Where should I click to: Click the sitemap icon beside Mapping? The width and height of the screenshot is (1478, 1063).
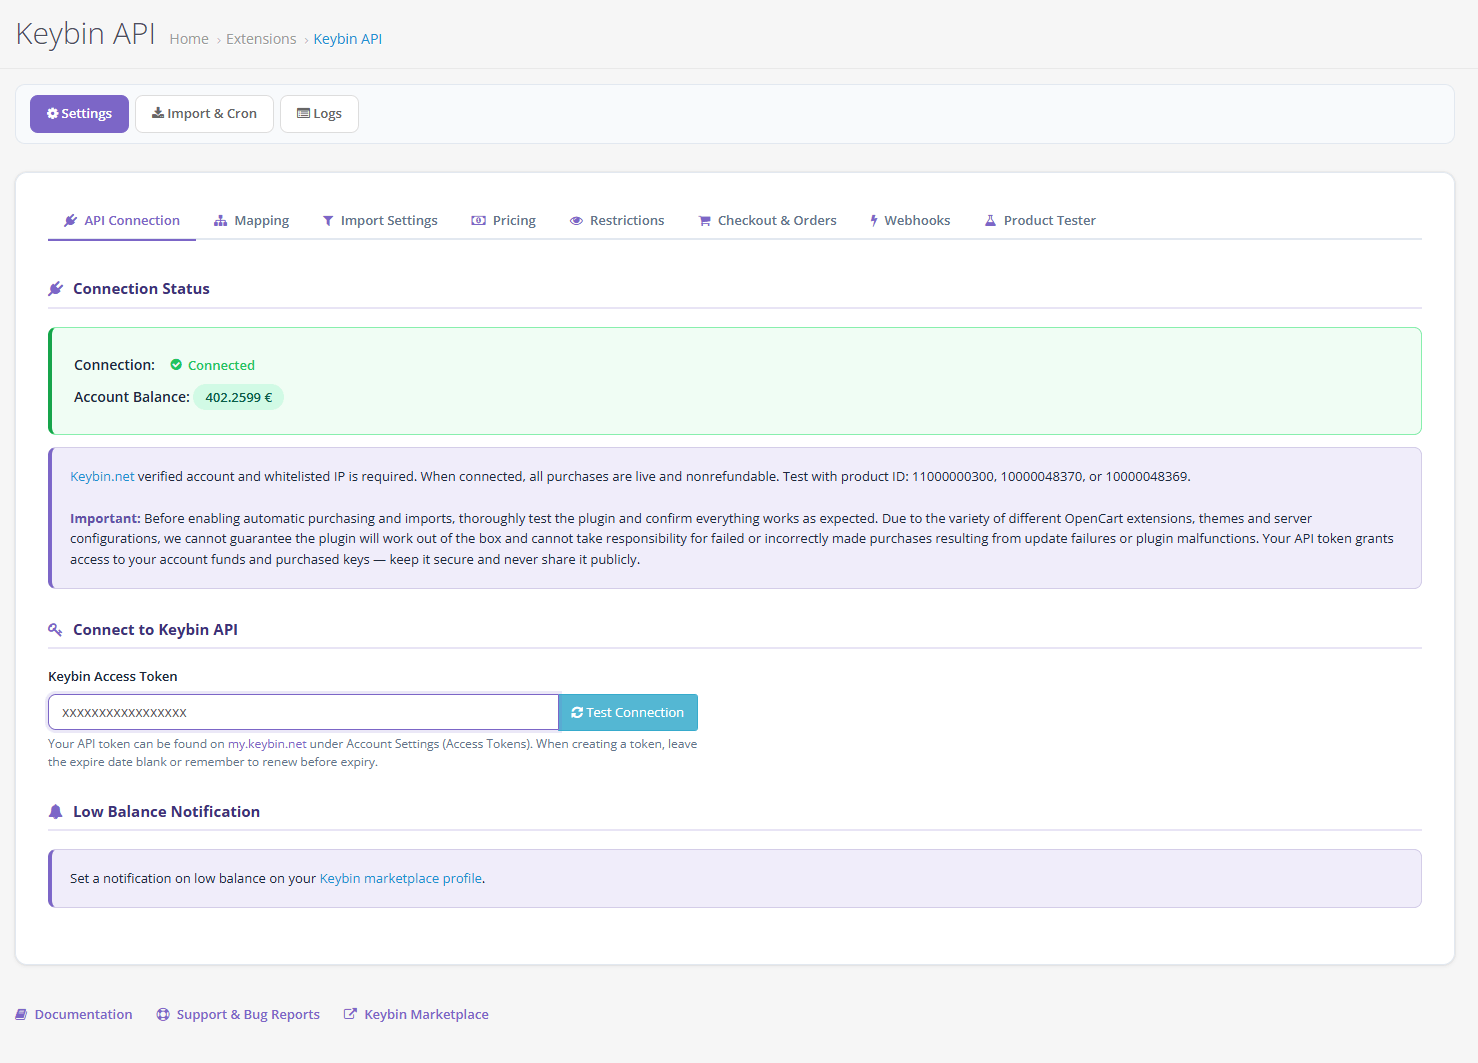pyautogui.click(x=221, y=221)
